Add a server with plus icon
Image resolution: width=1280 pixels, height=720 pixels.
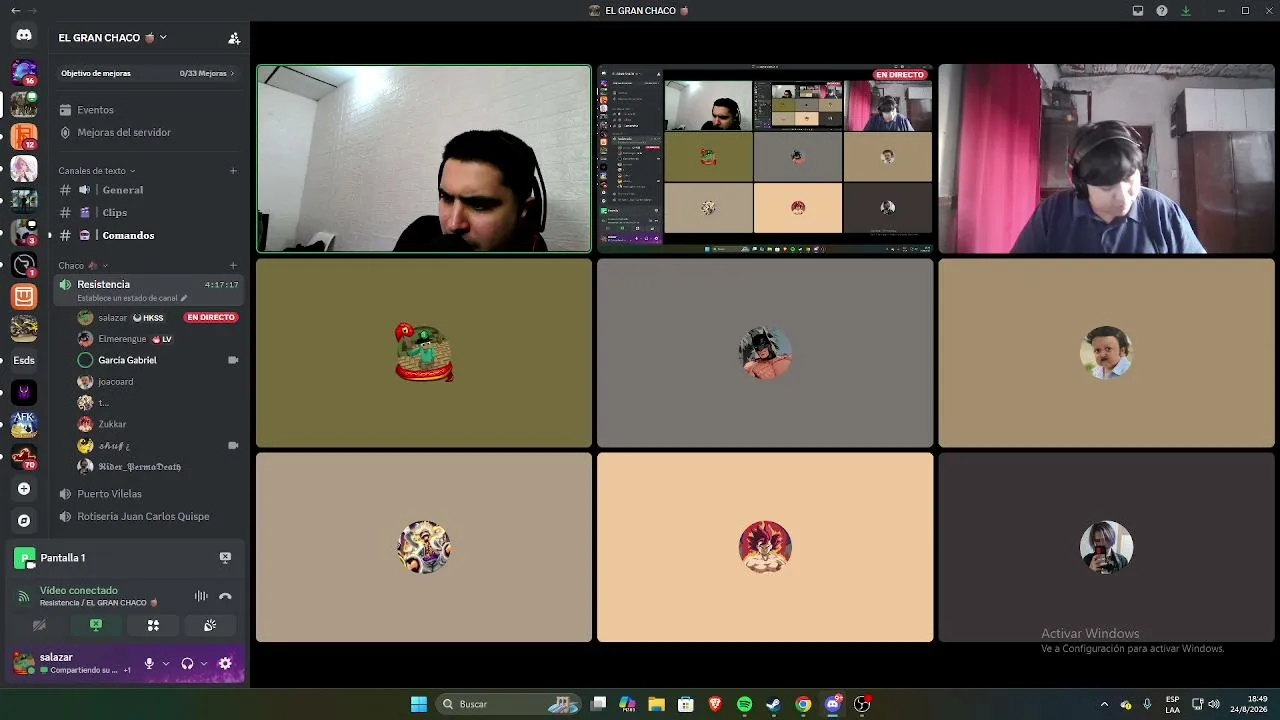click(x=24, y=489)
